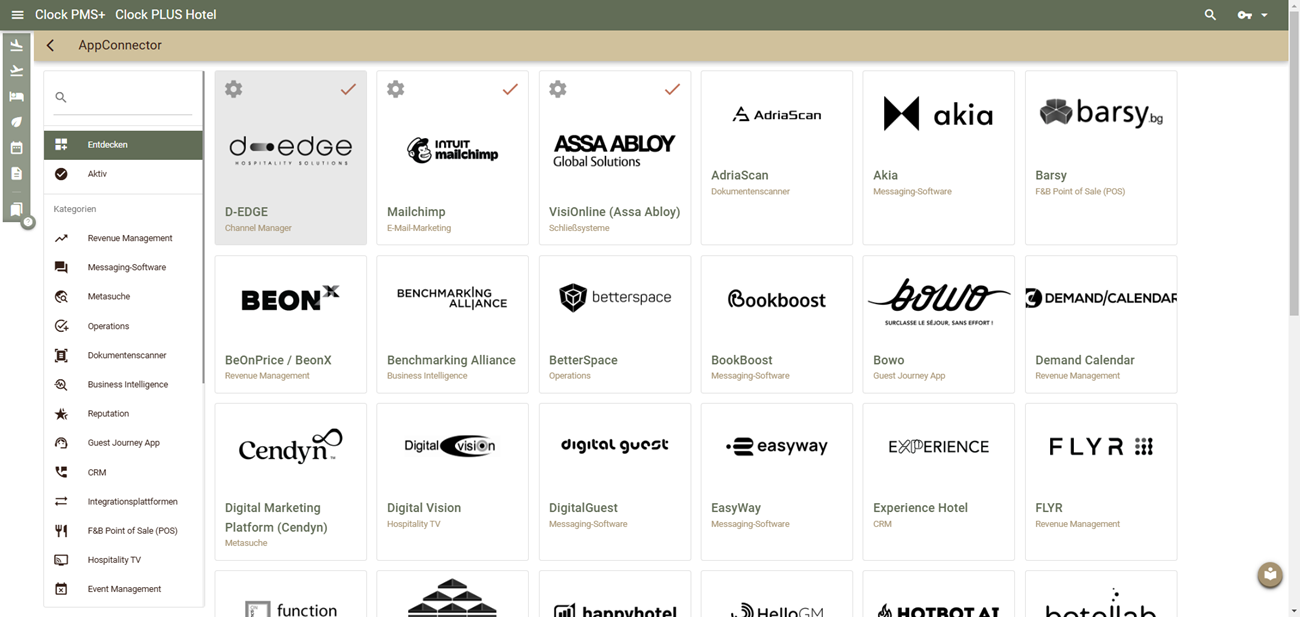Viewport: 1300px width, 617px height.
Task: Click the "Kategorien" heading
Action: tap(75, 209)
